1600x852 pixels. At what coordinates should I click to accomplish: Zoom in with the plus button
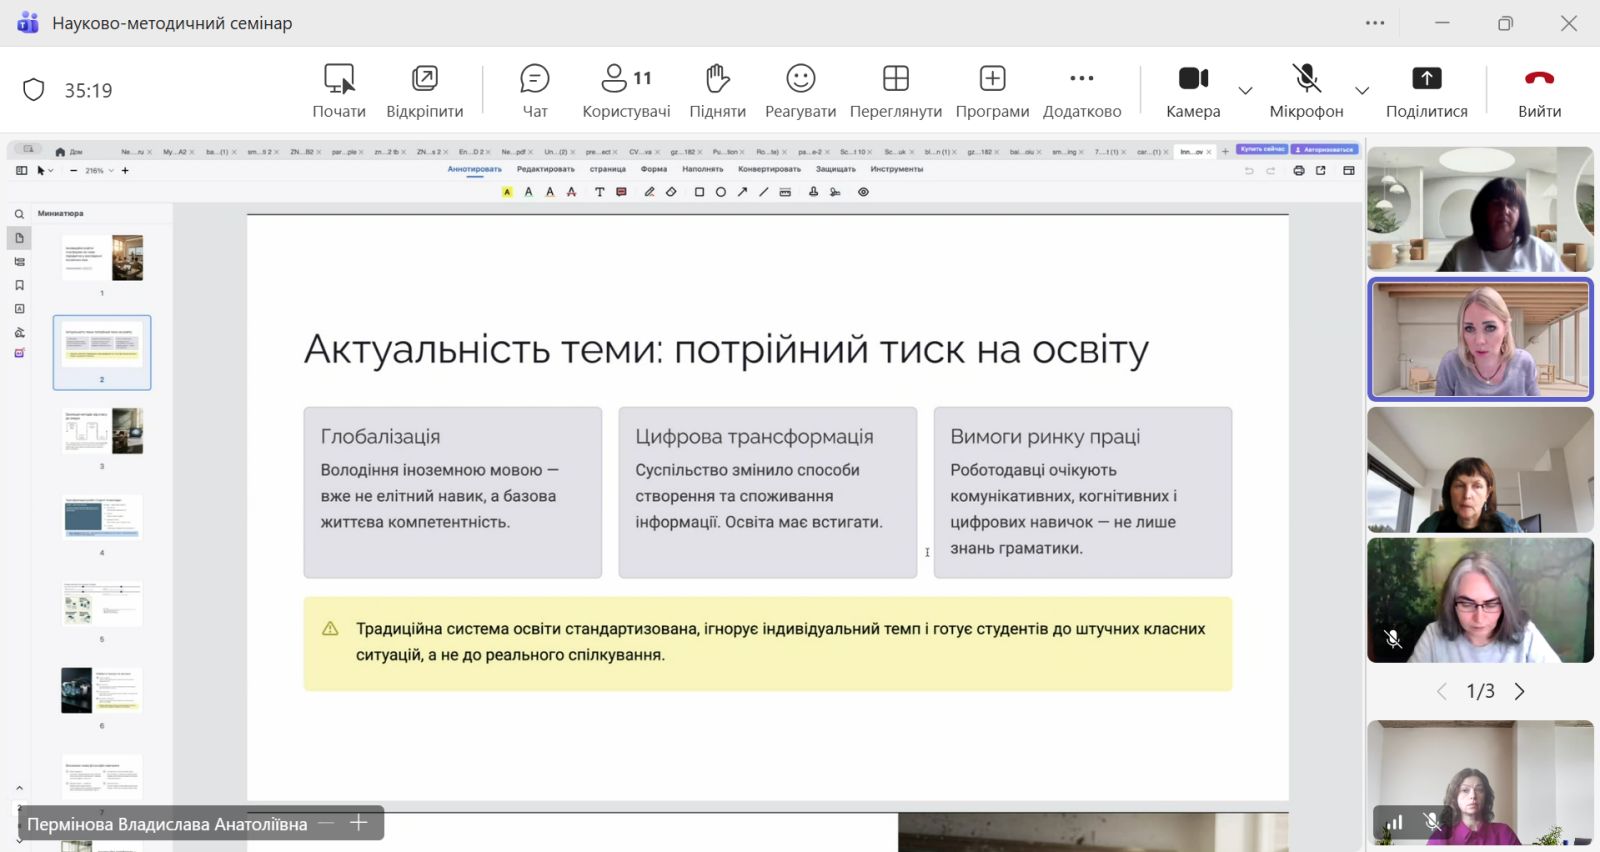(x=125, y=171)
